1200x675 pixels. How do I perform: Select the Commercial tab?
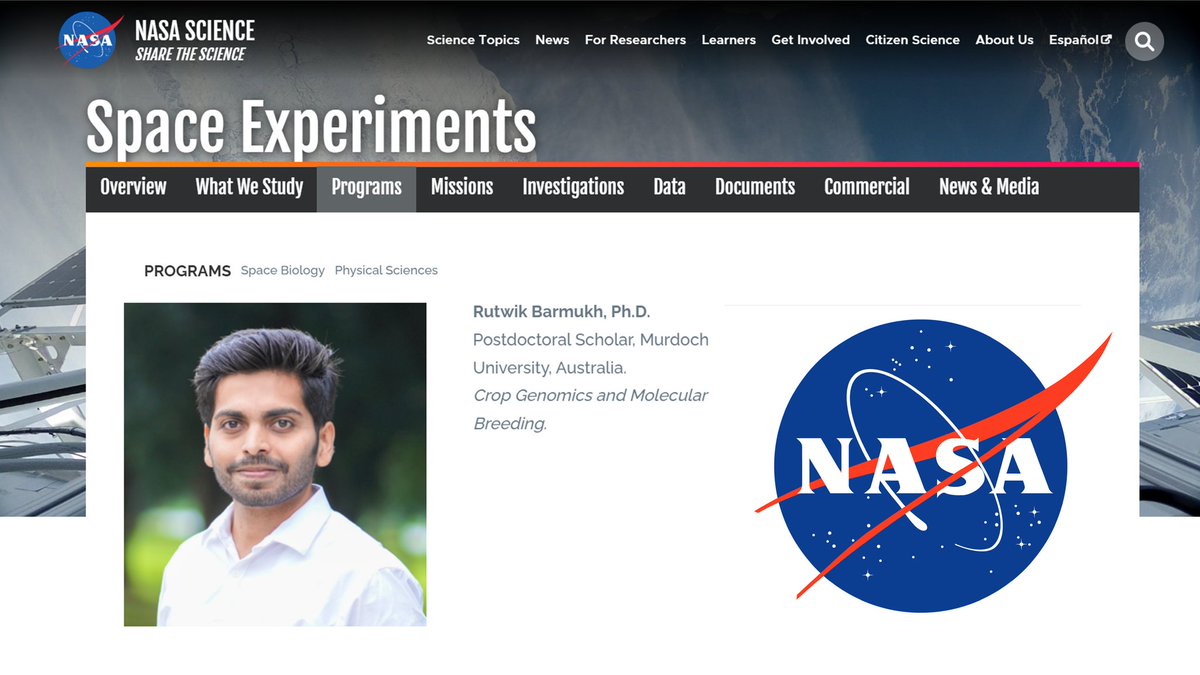[x=867, y=187]
